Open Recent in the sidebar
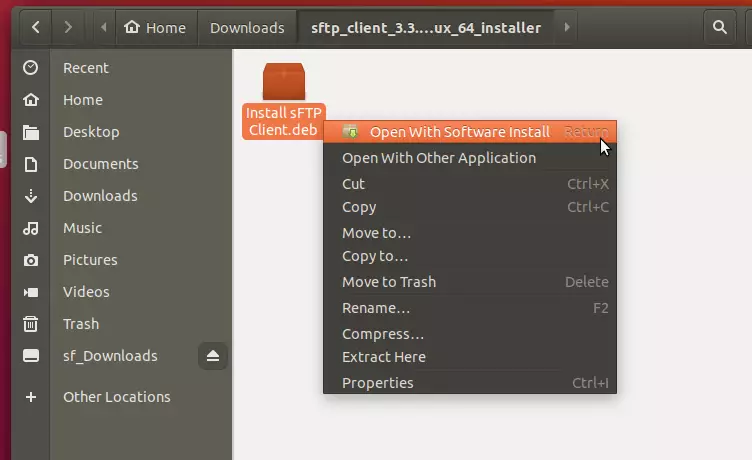 pos(86,68)
